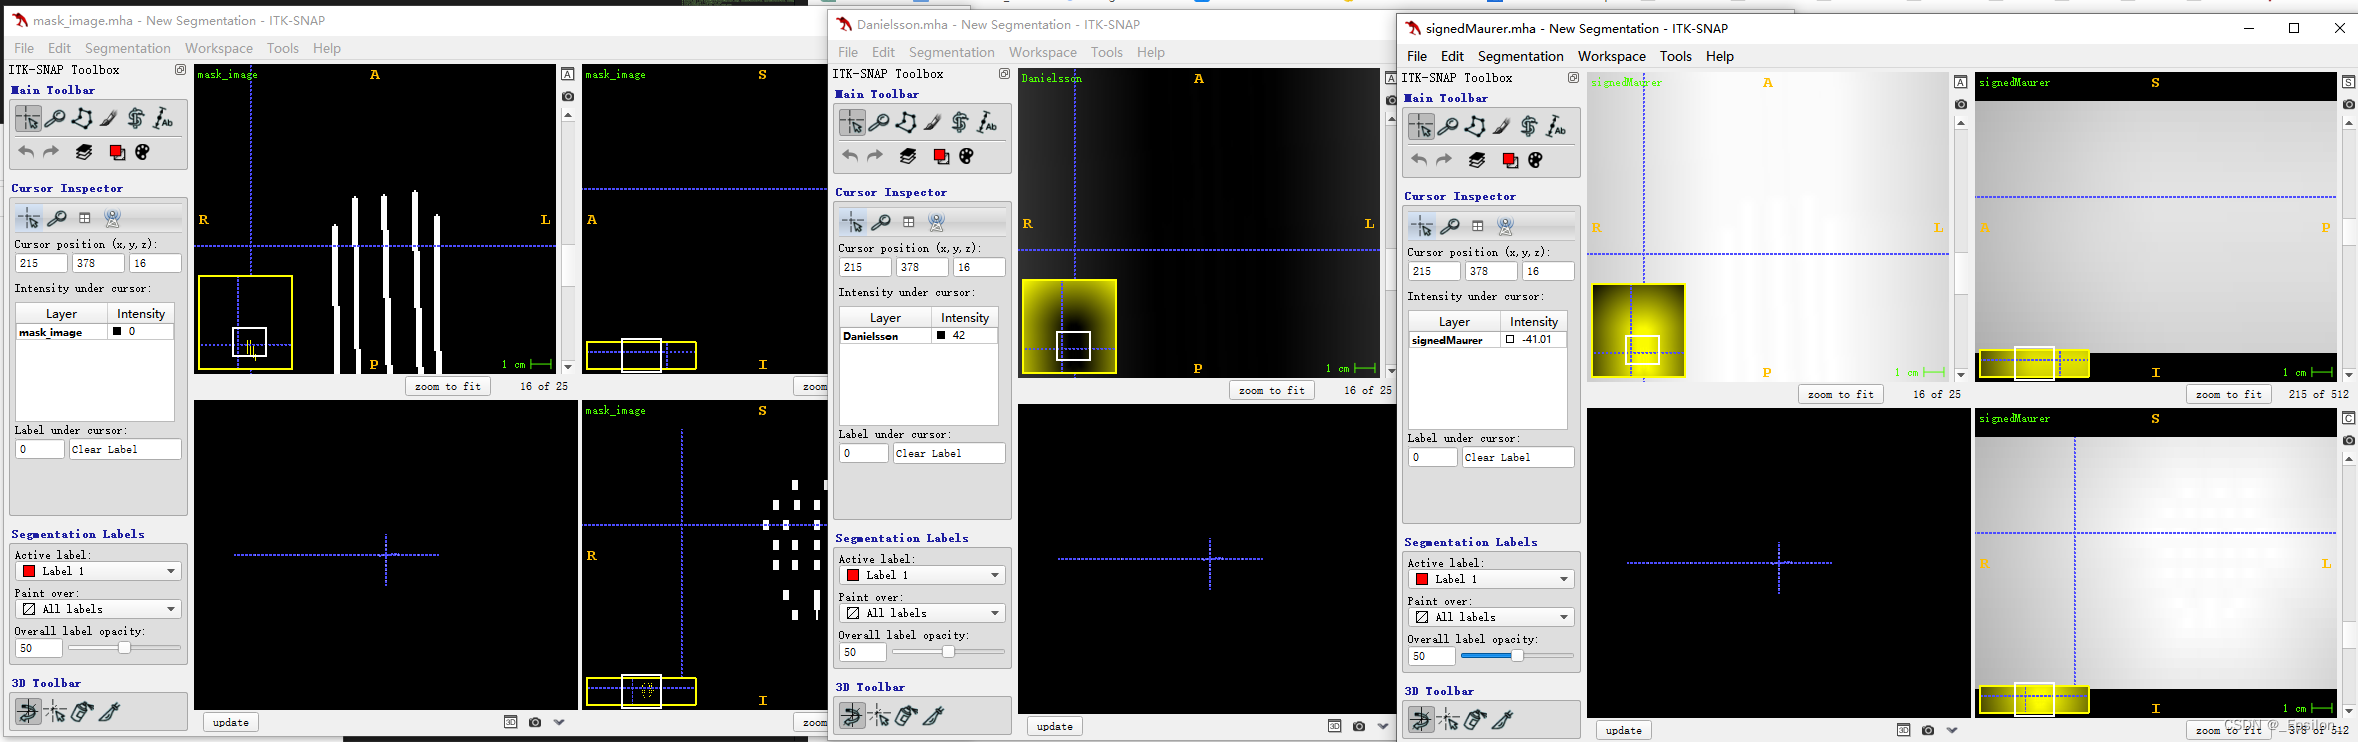Toggle cursor inspector tab in mask_image window

click(29, 218)
